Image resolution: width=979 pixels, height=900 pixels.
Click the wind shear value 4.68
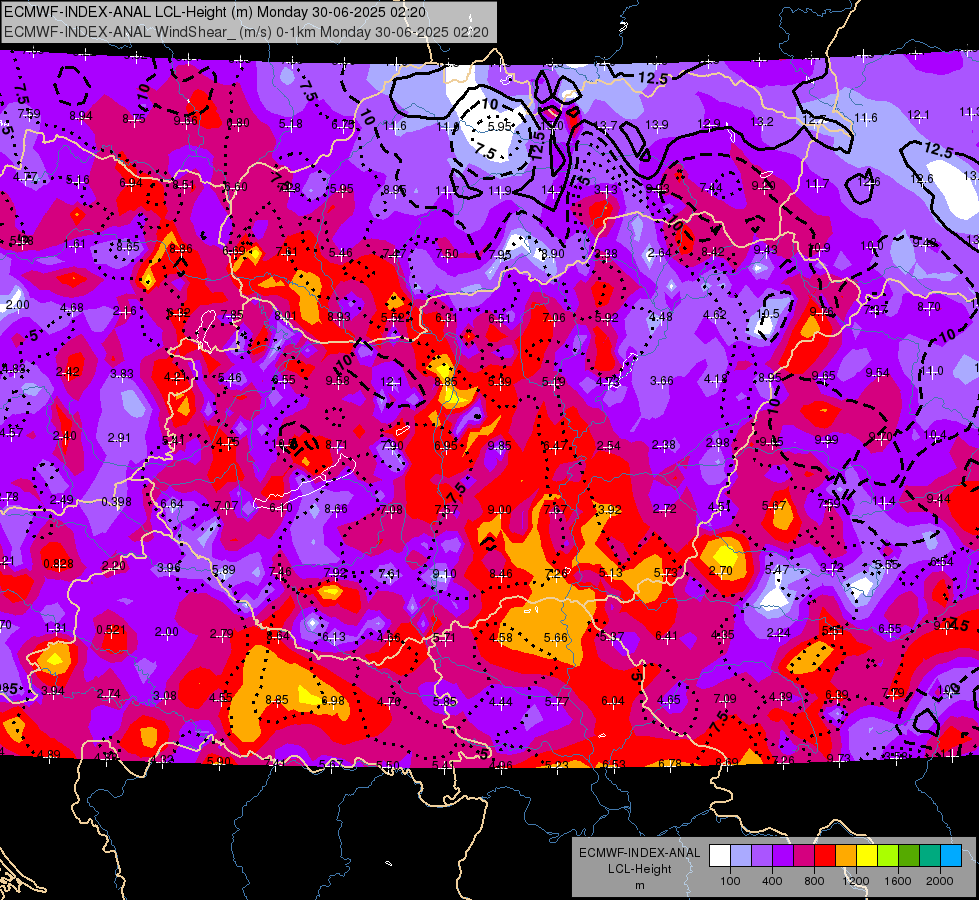(72, 307)
